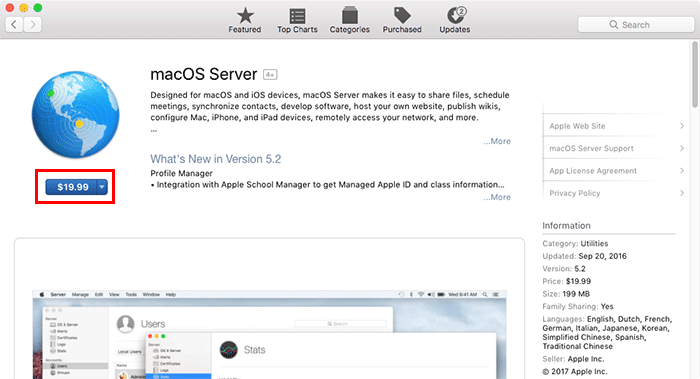Open the Categories tab
700x379 pixels.
coord(350,21)
